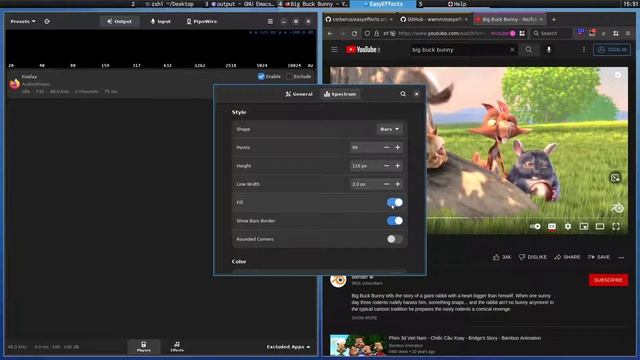
Task: Click the YouTube voice search microphone
Action: (549, 50)
